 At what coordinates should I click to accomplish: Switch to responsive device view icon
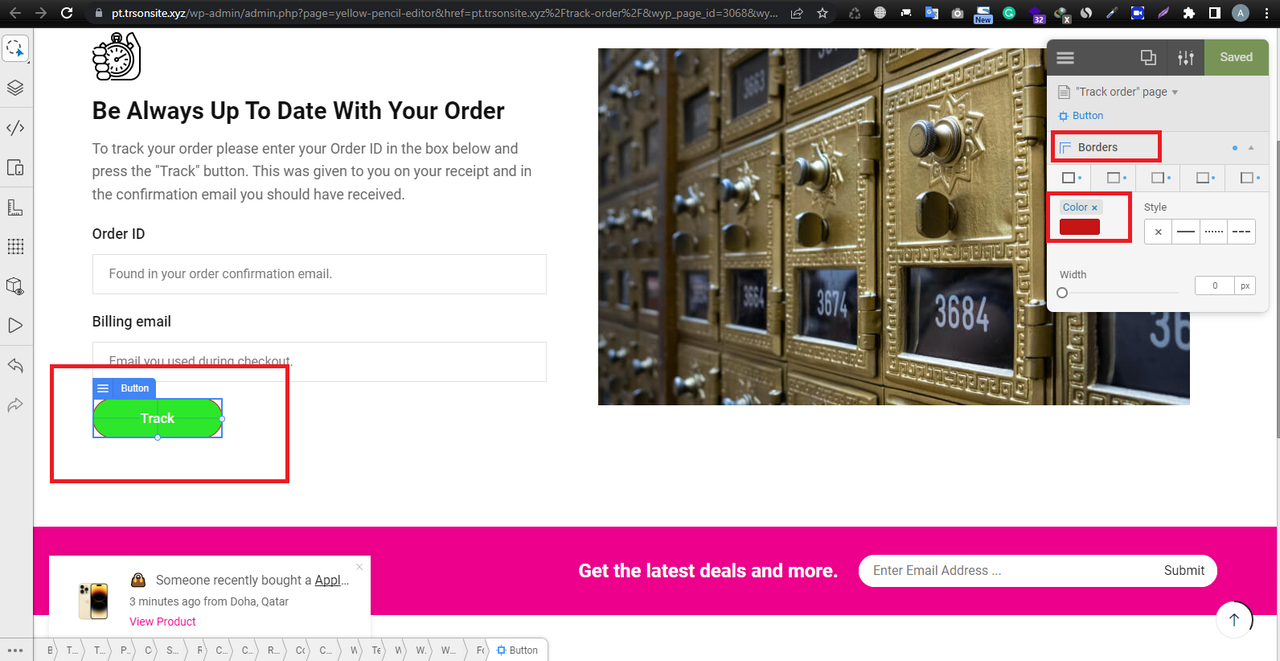click(15, 168)
